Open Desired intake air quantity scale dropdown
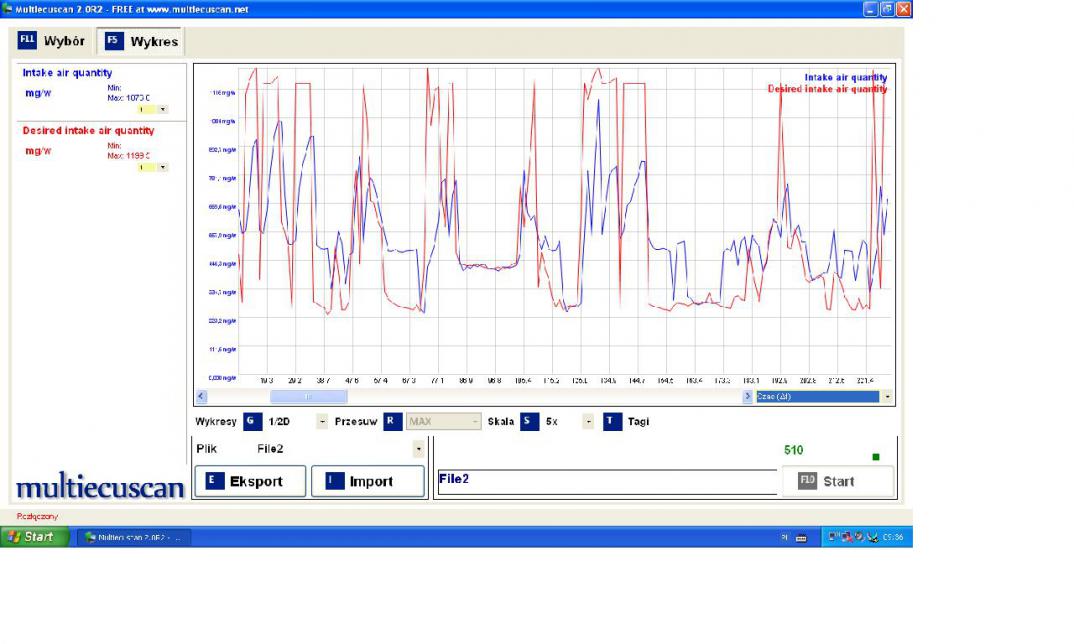 163,167
